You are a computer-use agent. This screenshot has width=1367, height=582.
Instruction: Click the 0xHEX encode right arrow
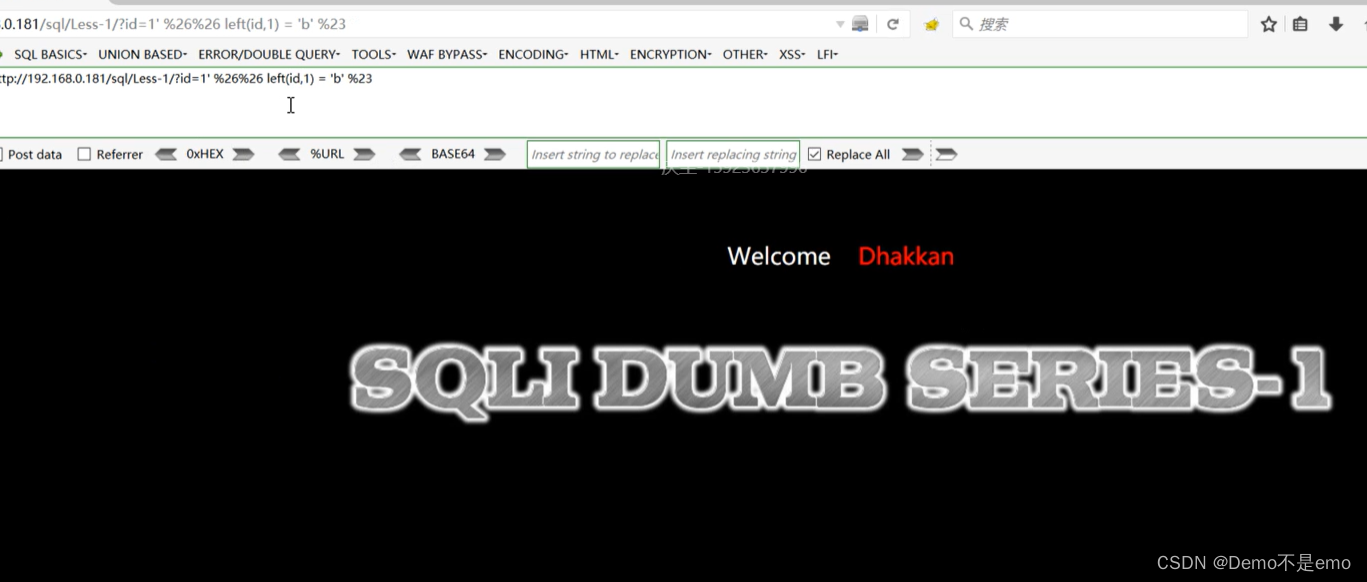pyautogui.click(x=244, y=154)
